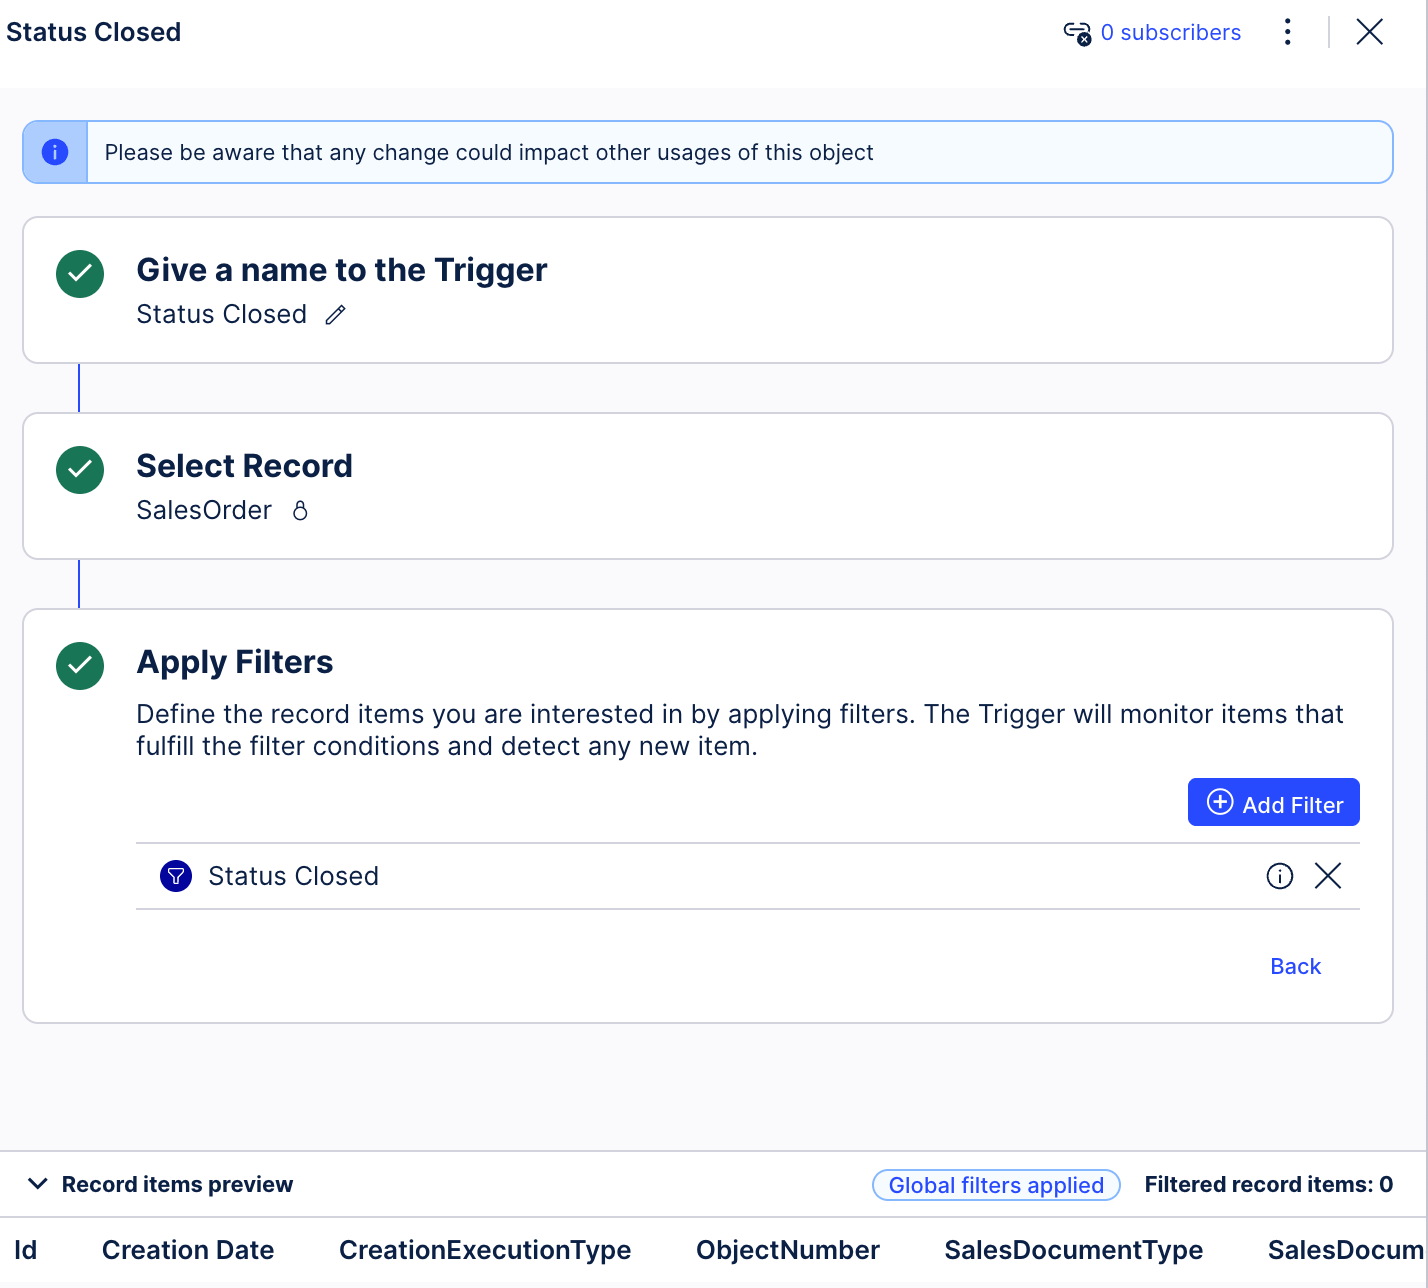Image resolution: width=1428 pixels, height=1288 pixels.
Task: Remove the Status Closed filter
Action: 1327,876
